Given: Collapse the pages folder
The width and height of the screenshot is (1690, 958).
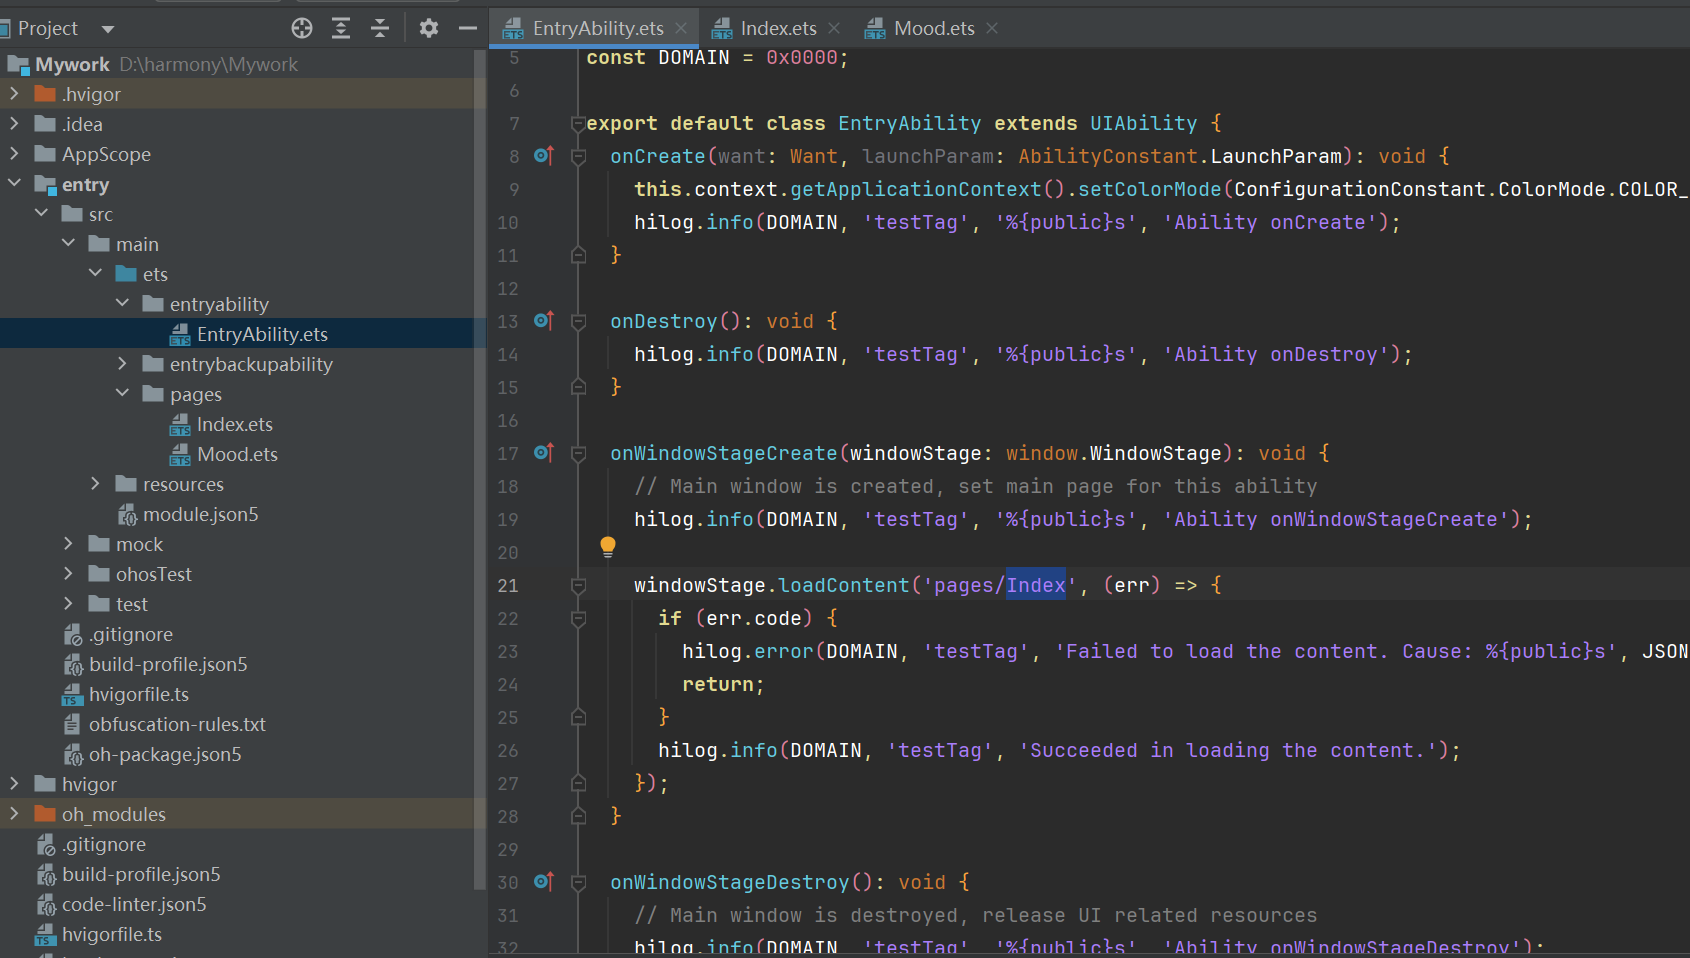Looking at the screenshot, I should point(122,394).
